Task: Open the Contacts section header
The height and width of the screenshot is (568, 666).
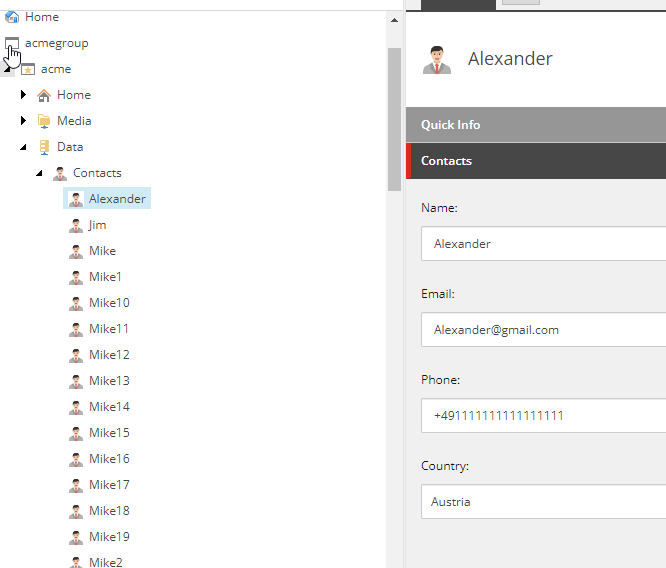Action: point(536,161)
